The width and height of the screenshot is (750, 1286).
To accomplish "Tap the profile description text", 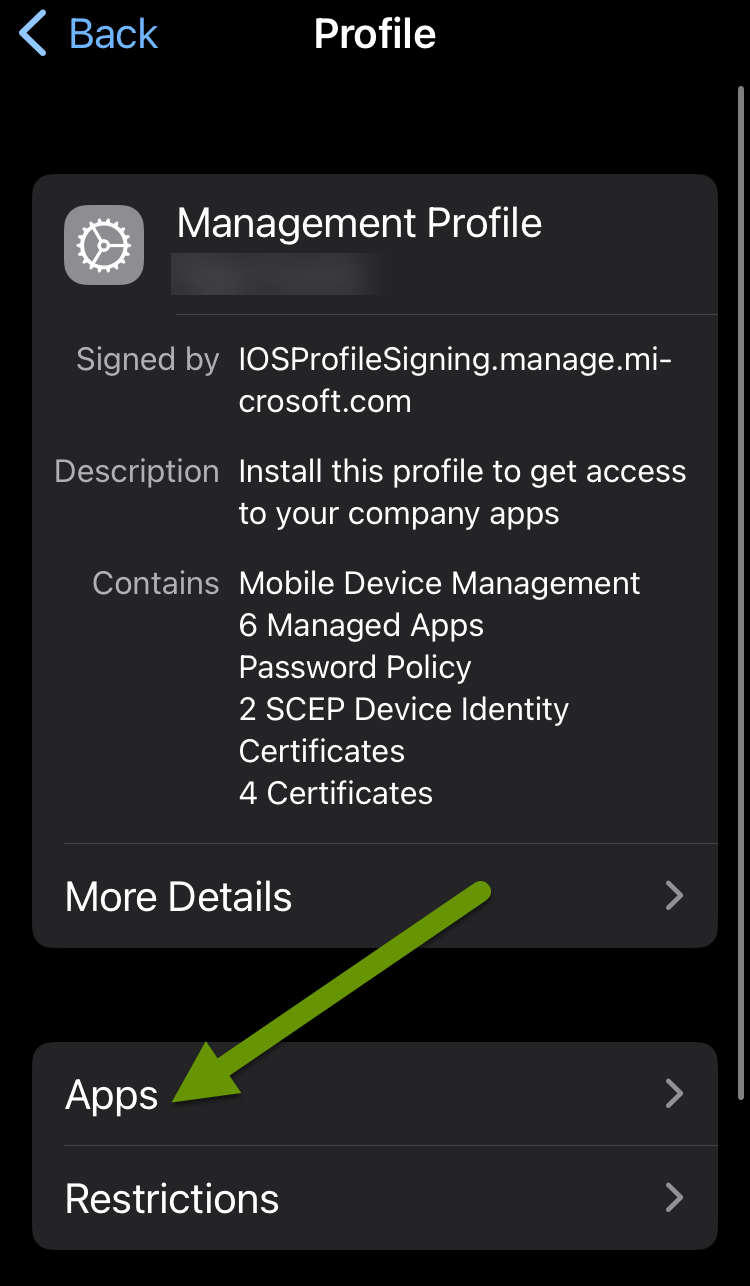I will coord(462,491).
